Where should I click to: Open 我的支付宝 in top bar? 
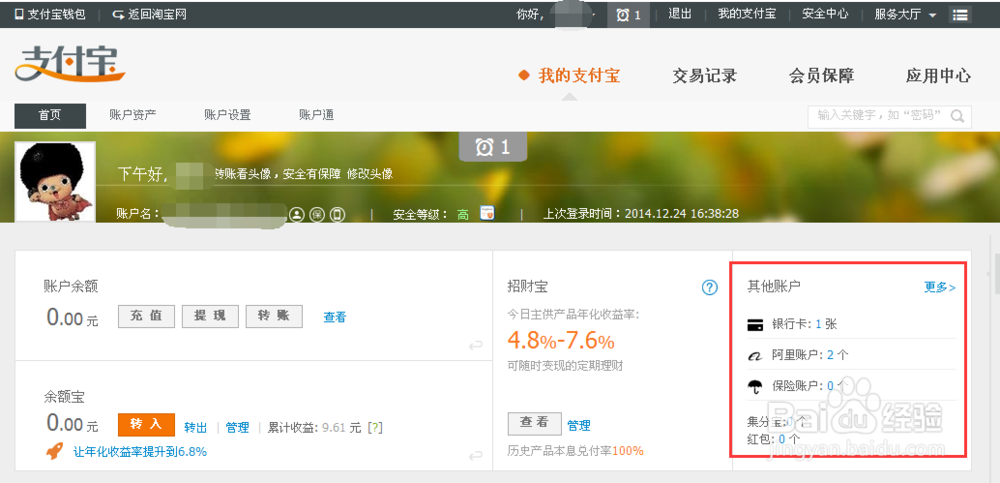click(x=747, y=13)
